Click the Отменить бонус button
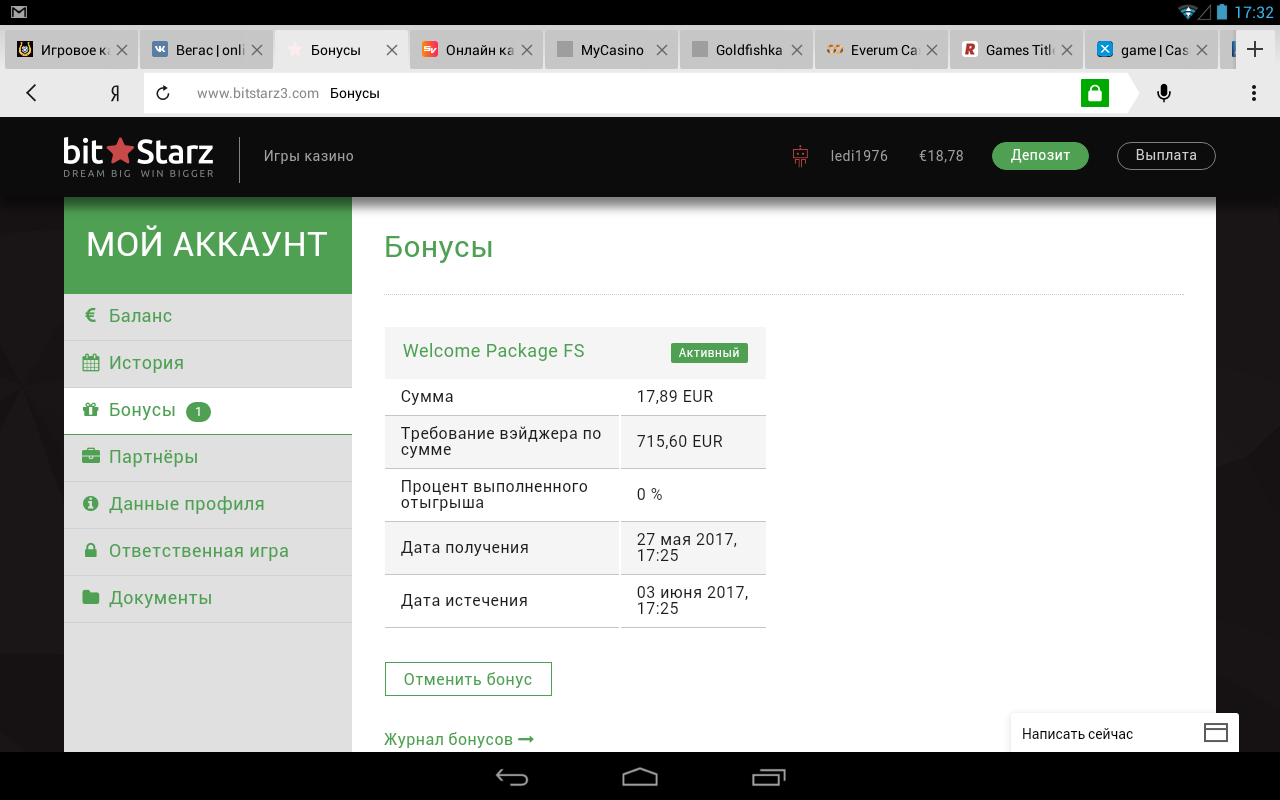The image size is (1280, 800). (x=467, y=679)
